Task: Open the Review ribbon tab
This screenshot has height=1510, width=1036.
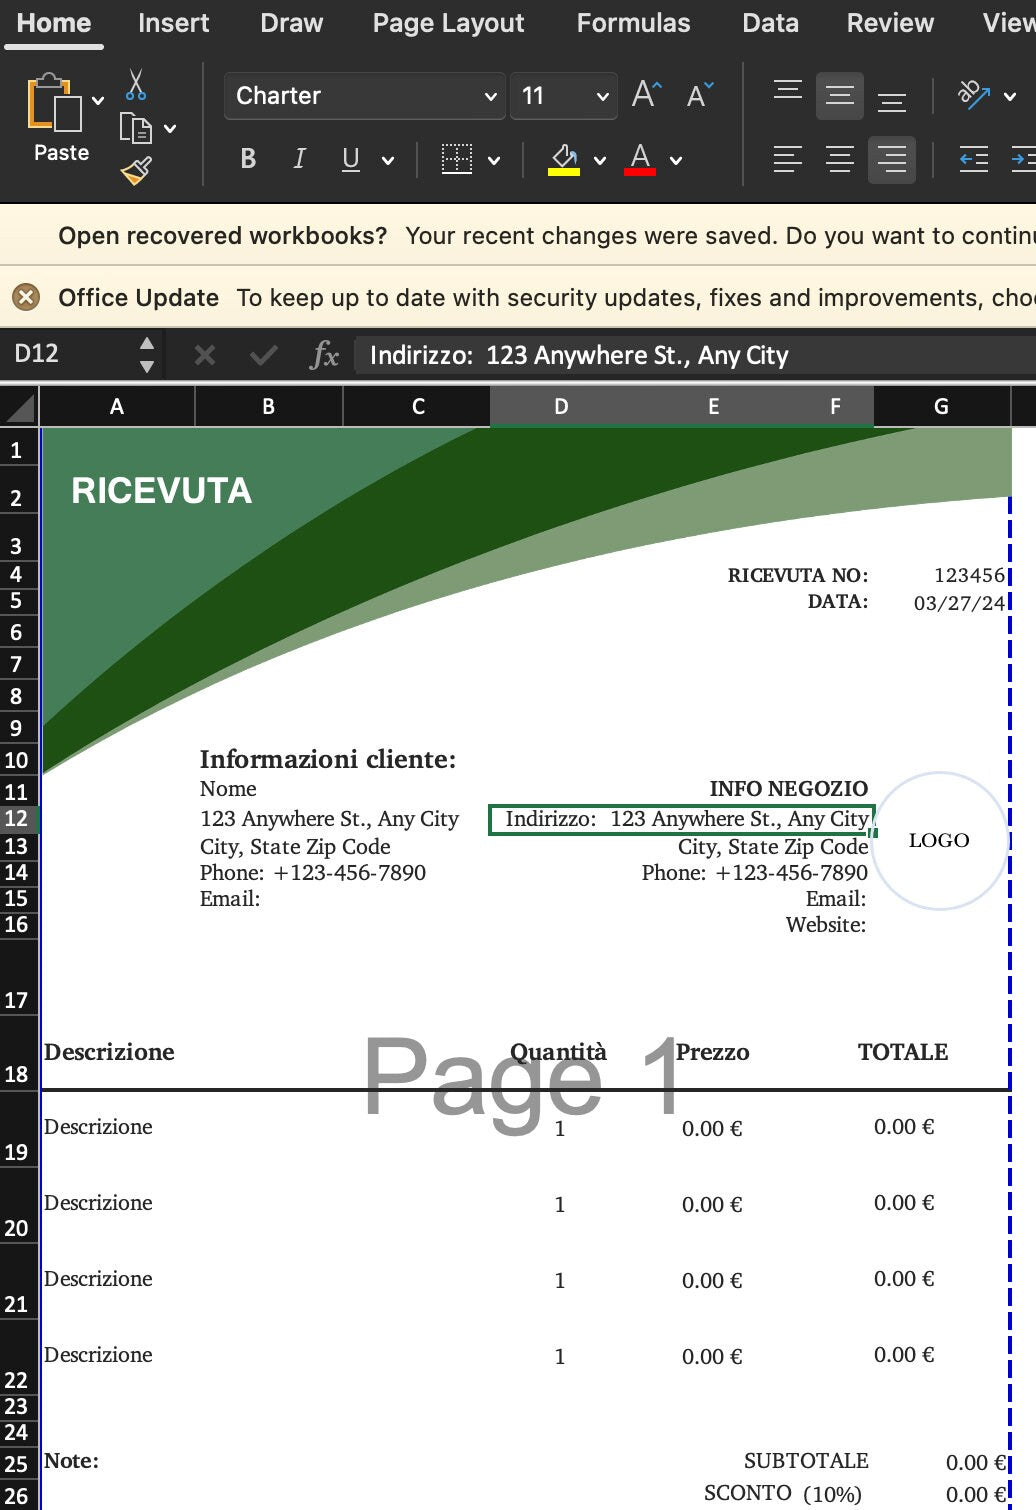Action: [x=890, y=23]
